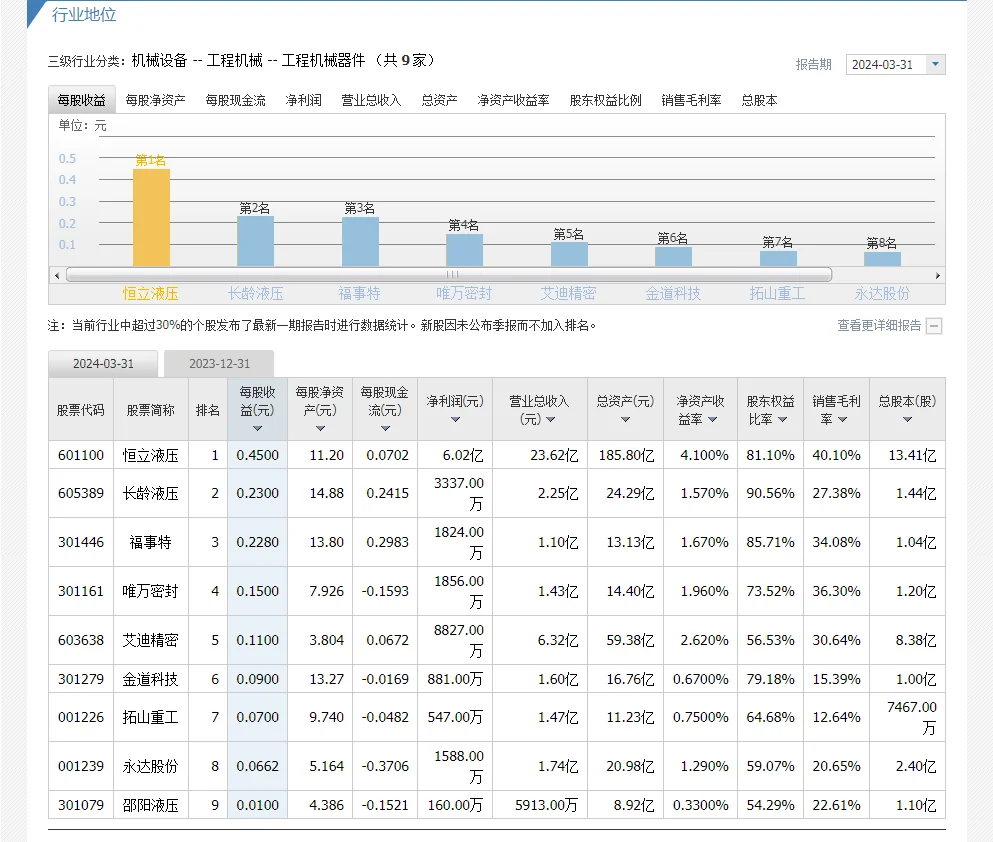993x842 pixels.
Task: Click stock code 605389 in table
Action: (81, 493)
